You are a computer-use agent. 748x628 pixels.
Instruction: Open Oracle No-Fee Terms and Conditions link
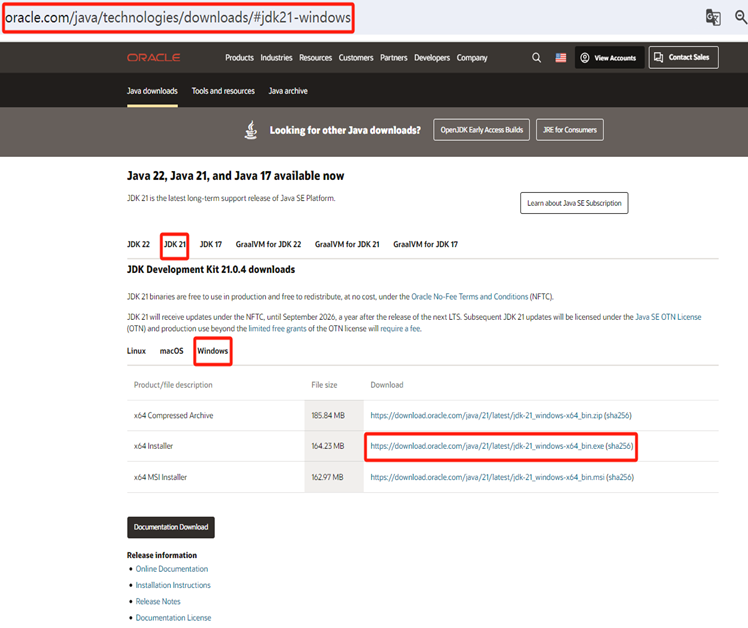point(469,297)
